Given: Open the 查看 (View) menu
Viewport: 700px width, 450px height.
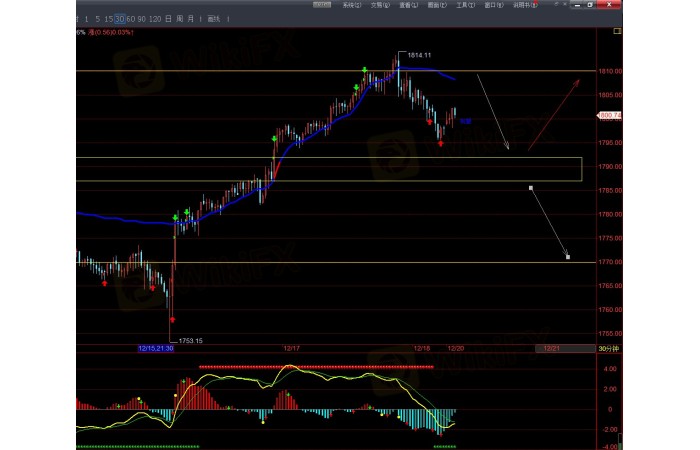Looking at the screenshot, I should (x=406, y=5).
